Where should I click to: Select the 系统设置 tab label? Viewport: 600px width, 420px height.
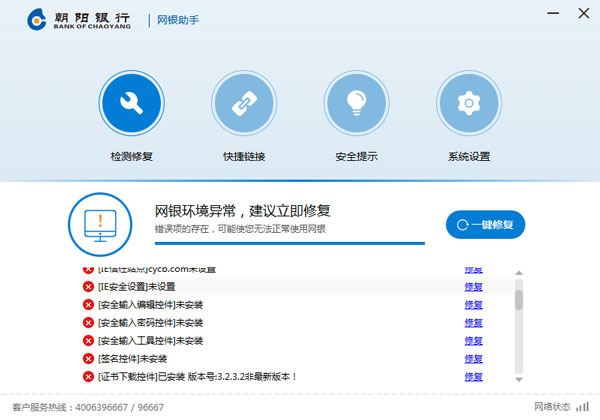pyautogui.click(x=469, y=156)
